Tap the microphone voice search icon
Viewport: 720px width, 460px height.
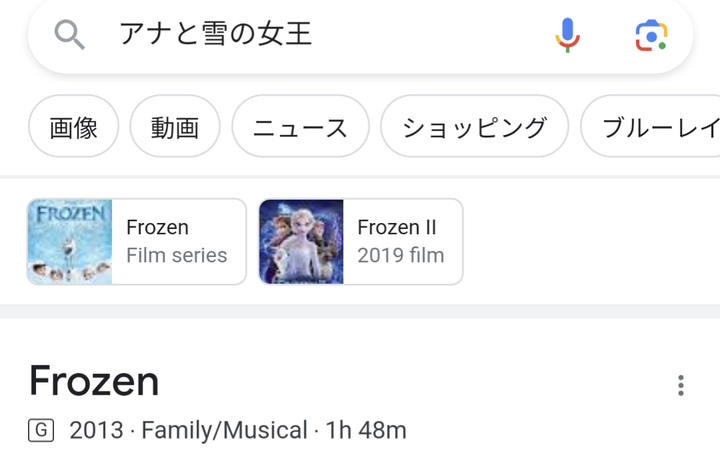click(x=567, y=35)
